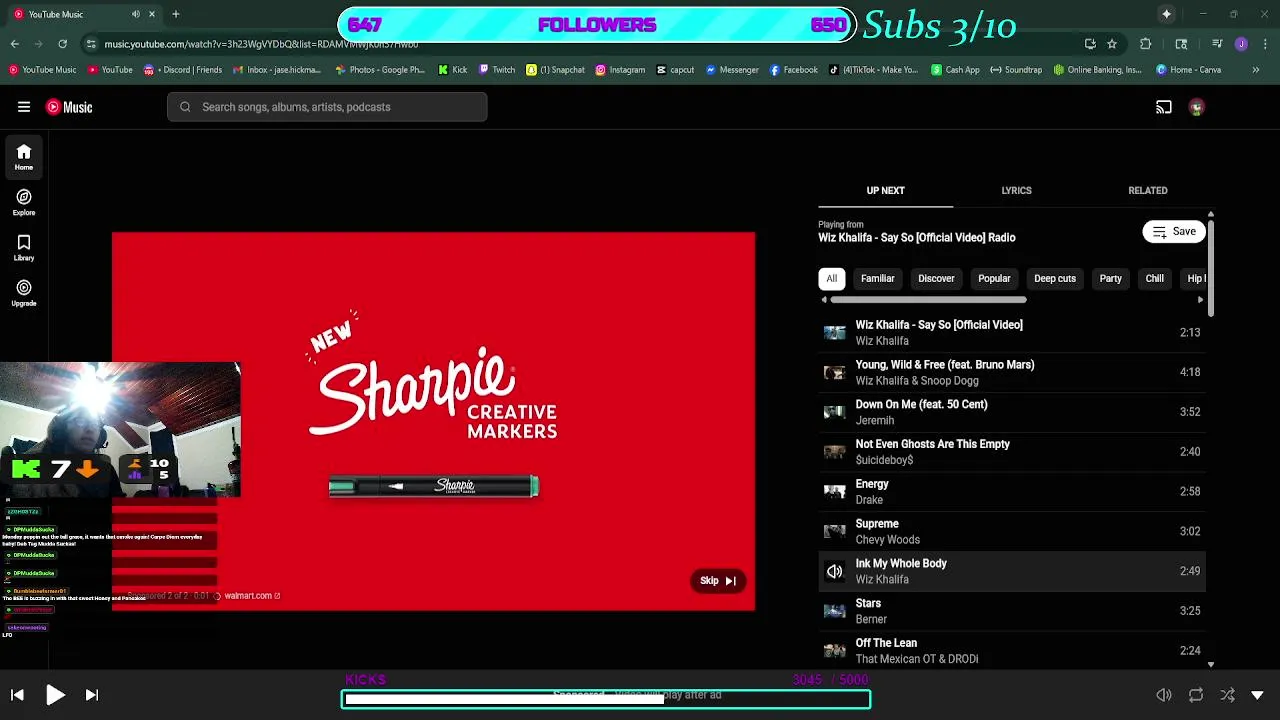1280x720 pixels.
Task: Play Energy by Drake in queue
Action: point(1012,491)
